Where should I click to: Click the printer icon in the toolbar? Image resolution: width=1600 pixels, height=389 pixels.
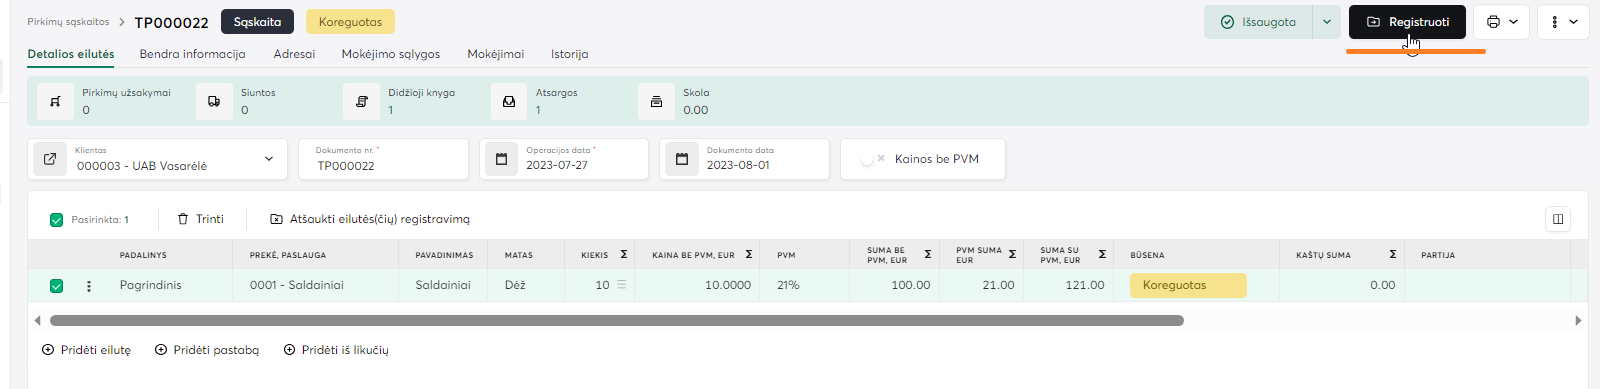(x=1493, y=22)
